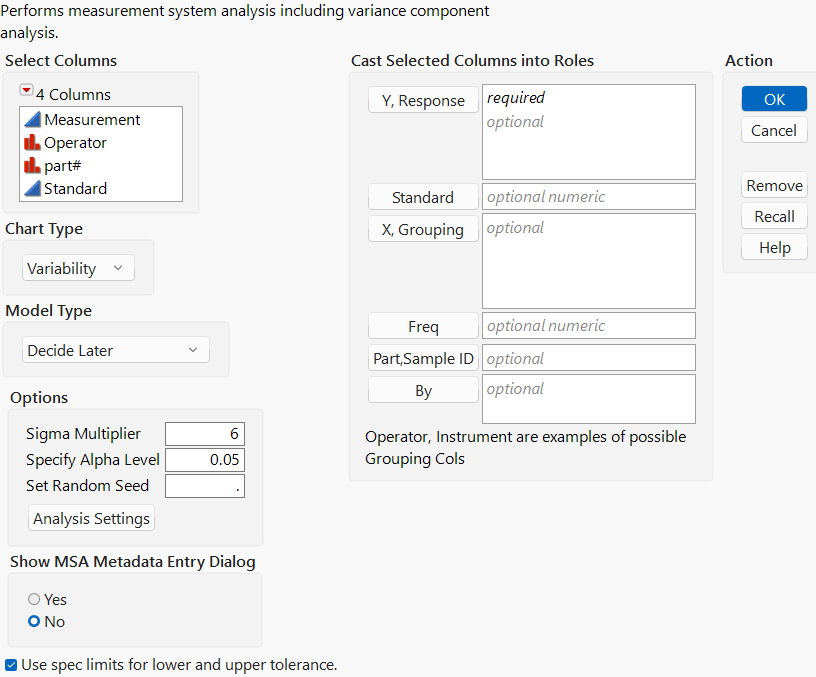Screen dimensions: 816x677
Task: Click the Y, Response role button
Action: (x=423, y=100)
